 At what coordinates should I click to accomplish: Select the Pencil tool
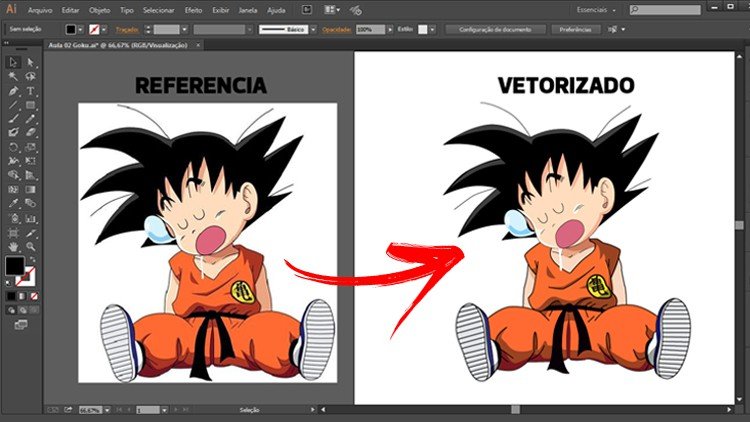[x=30, y=119]
